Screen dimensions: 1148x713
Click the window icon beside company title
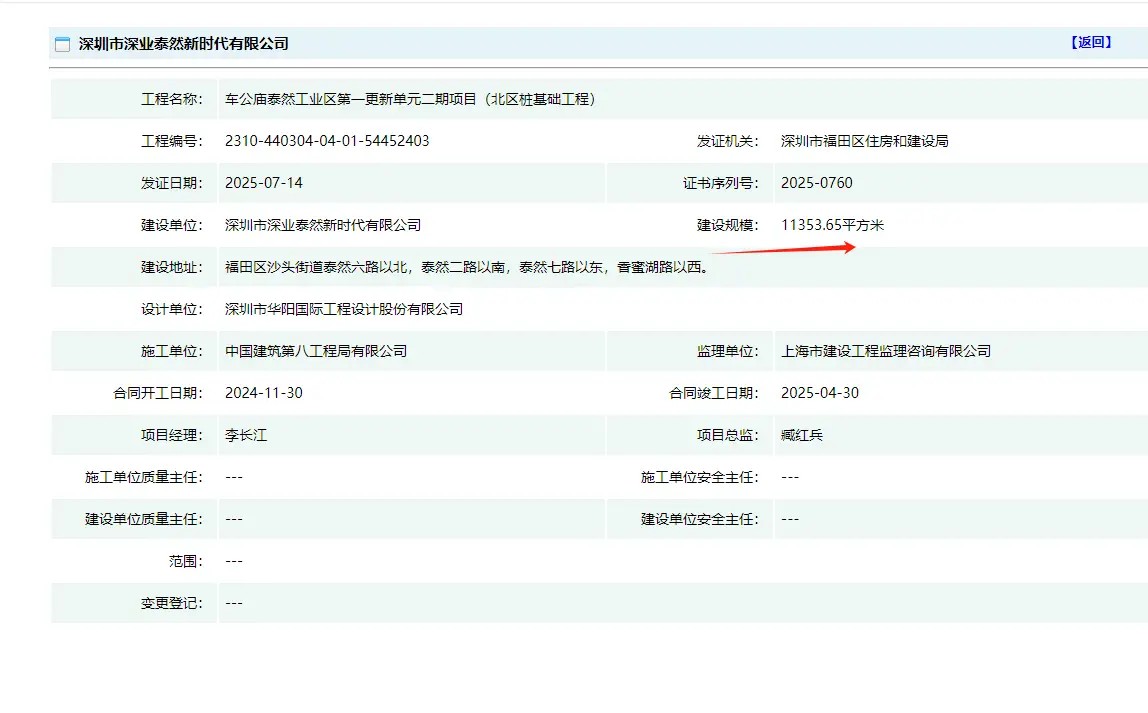[x=62, y=44]
